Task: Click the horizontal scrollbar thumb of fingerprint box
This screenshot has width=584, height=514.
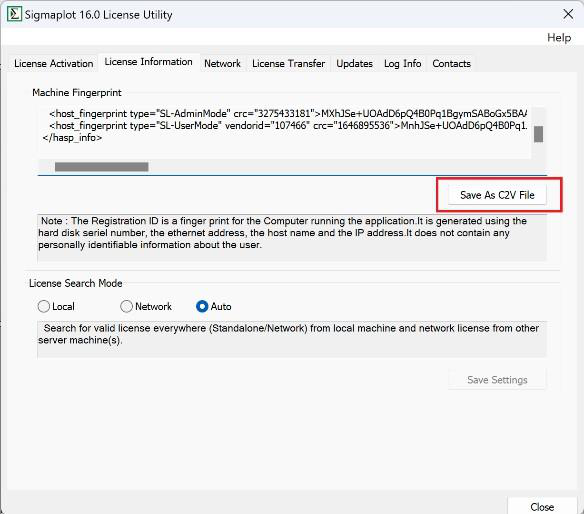Action: click(102, 167)
